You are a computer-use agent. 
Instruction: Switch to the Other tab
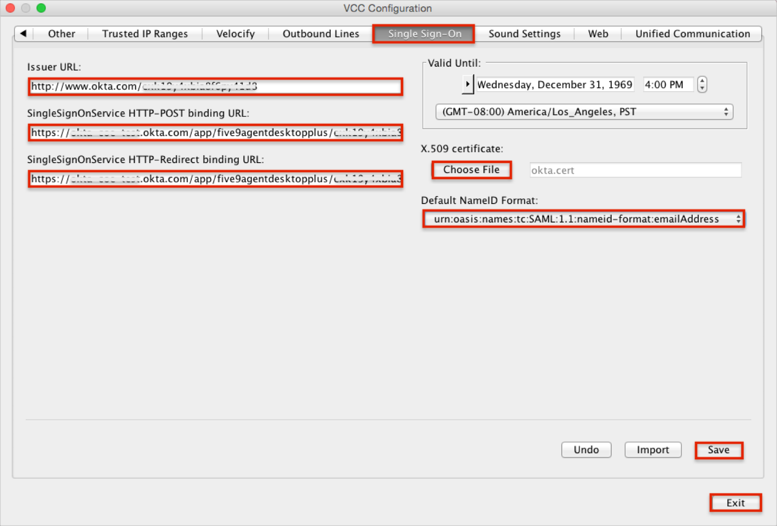62,34
